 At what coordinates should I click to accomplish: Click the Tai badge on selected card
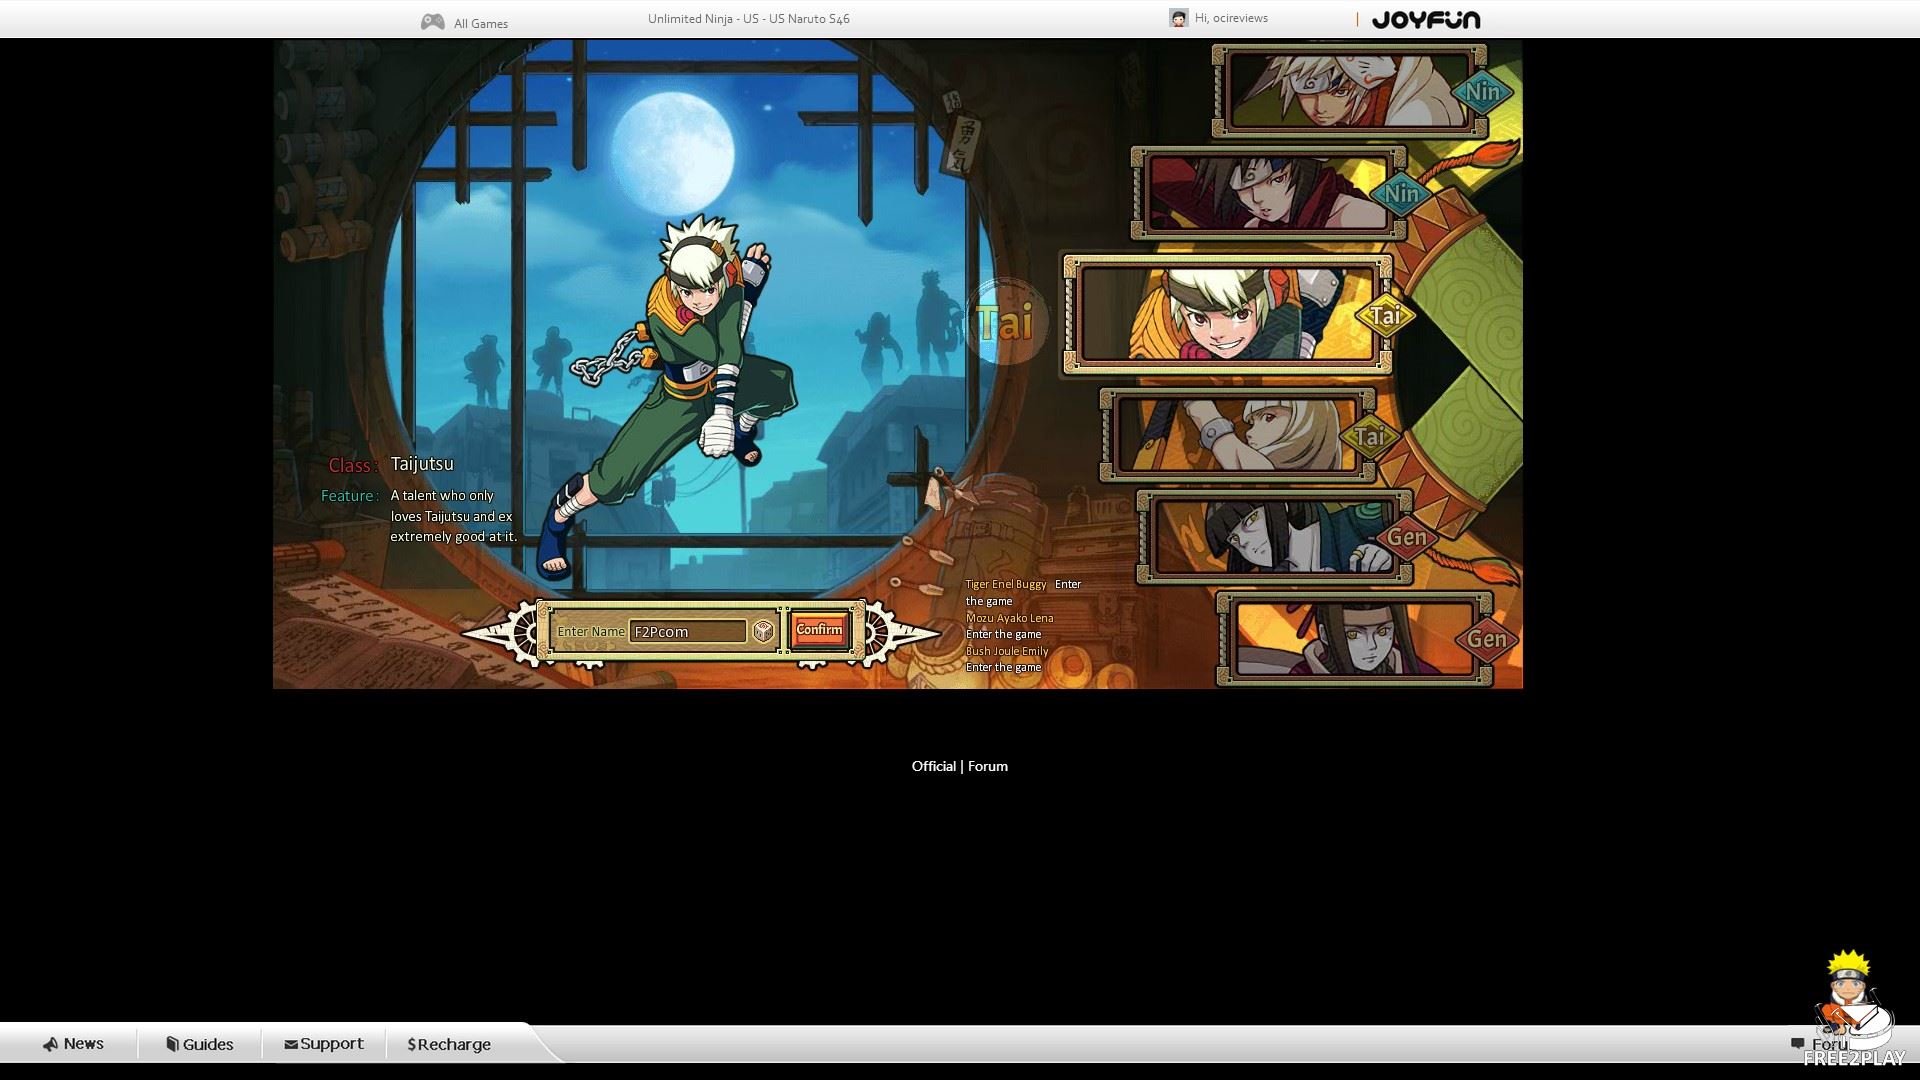1385,316
